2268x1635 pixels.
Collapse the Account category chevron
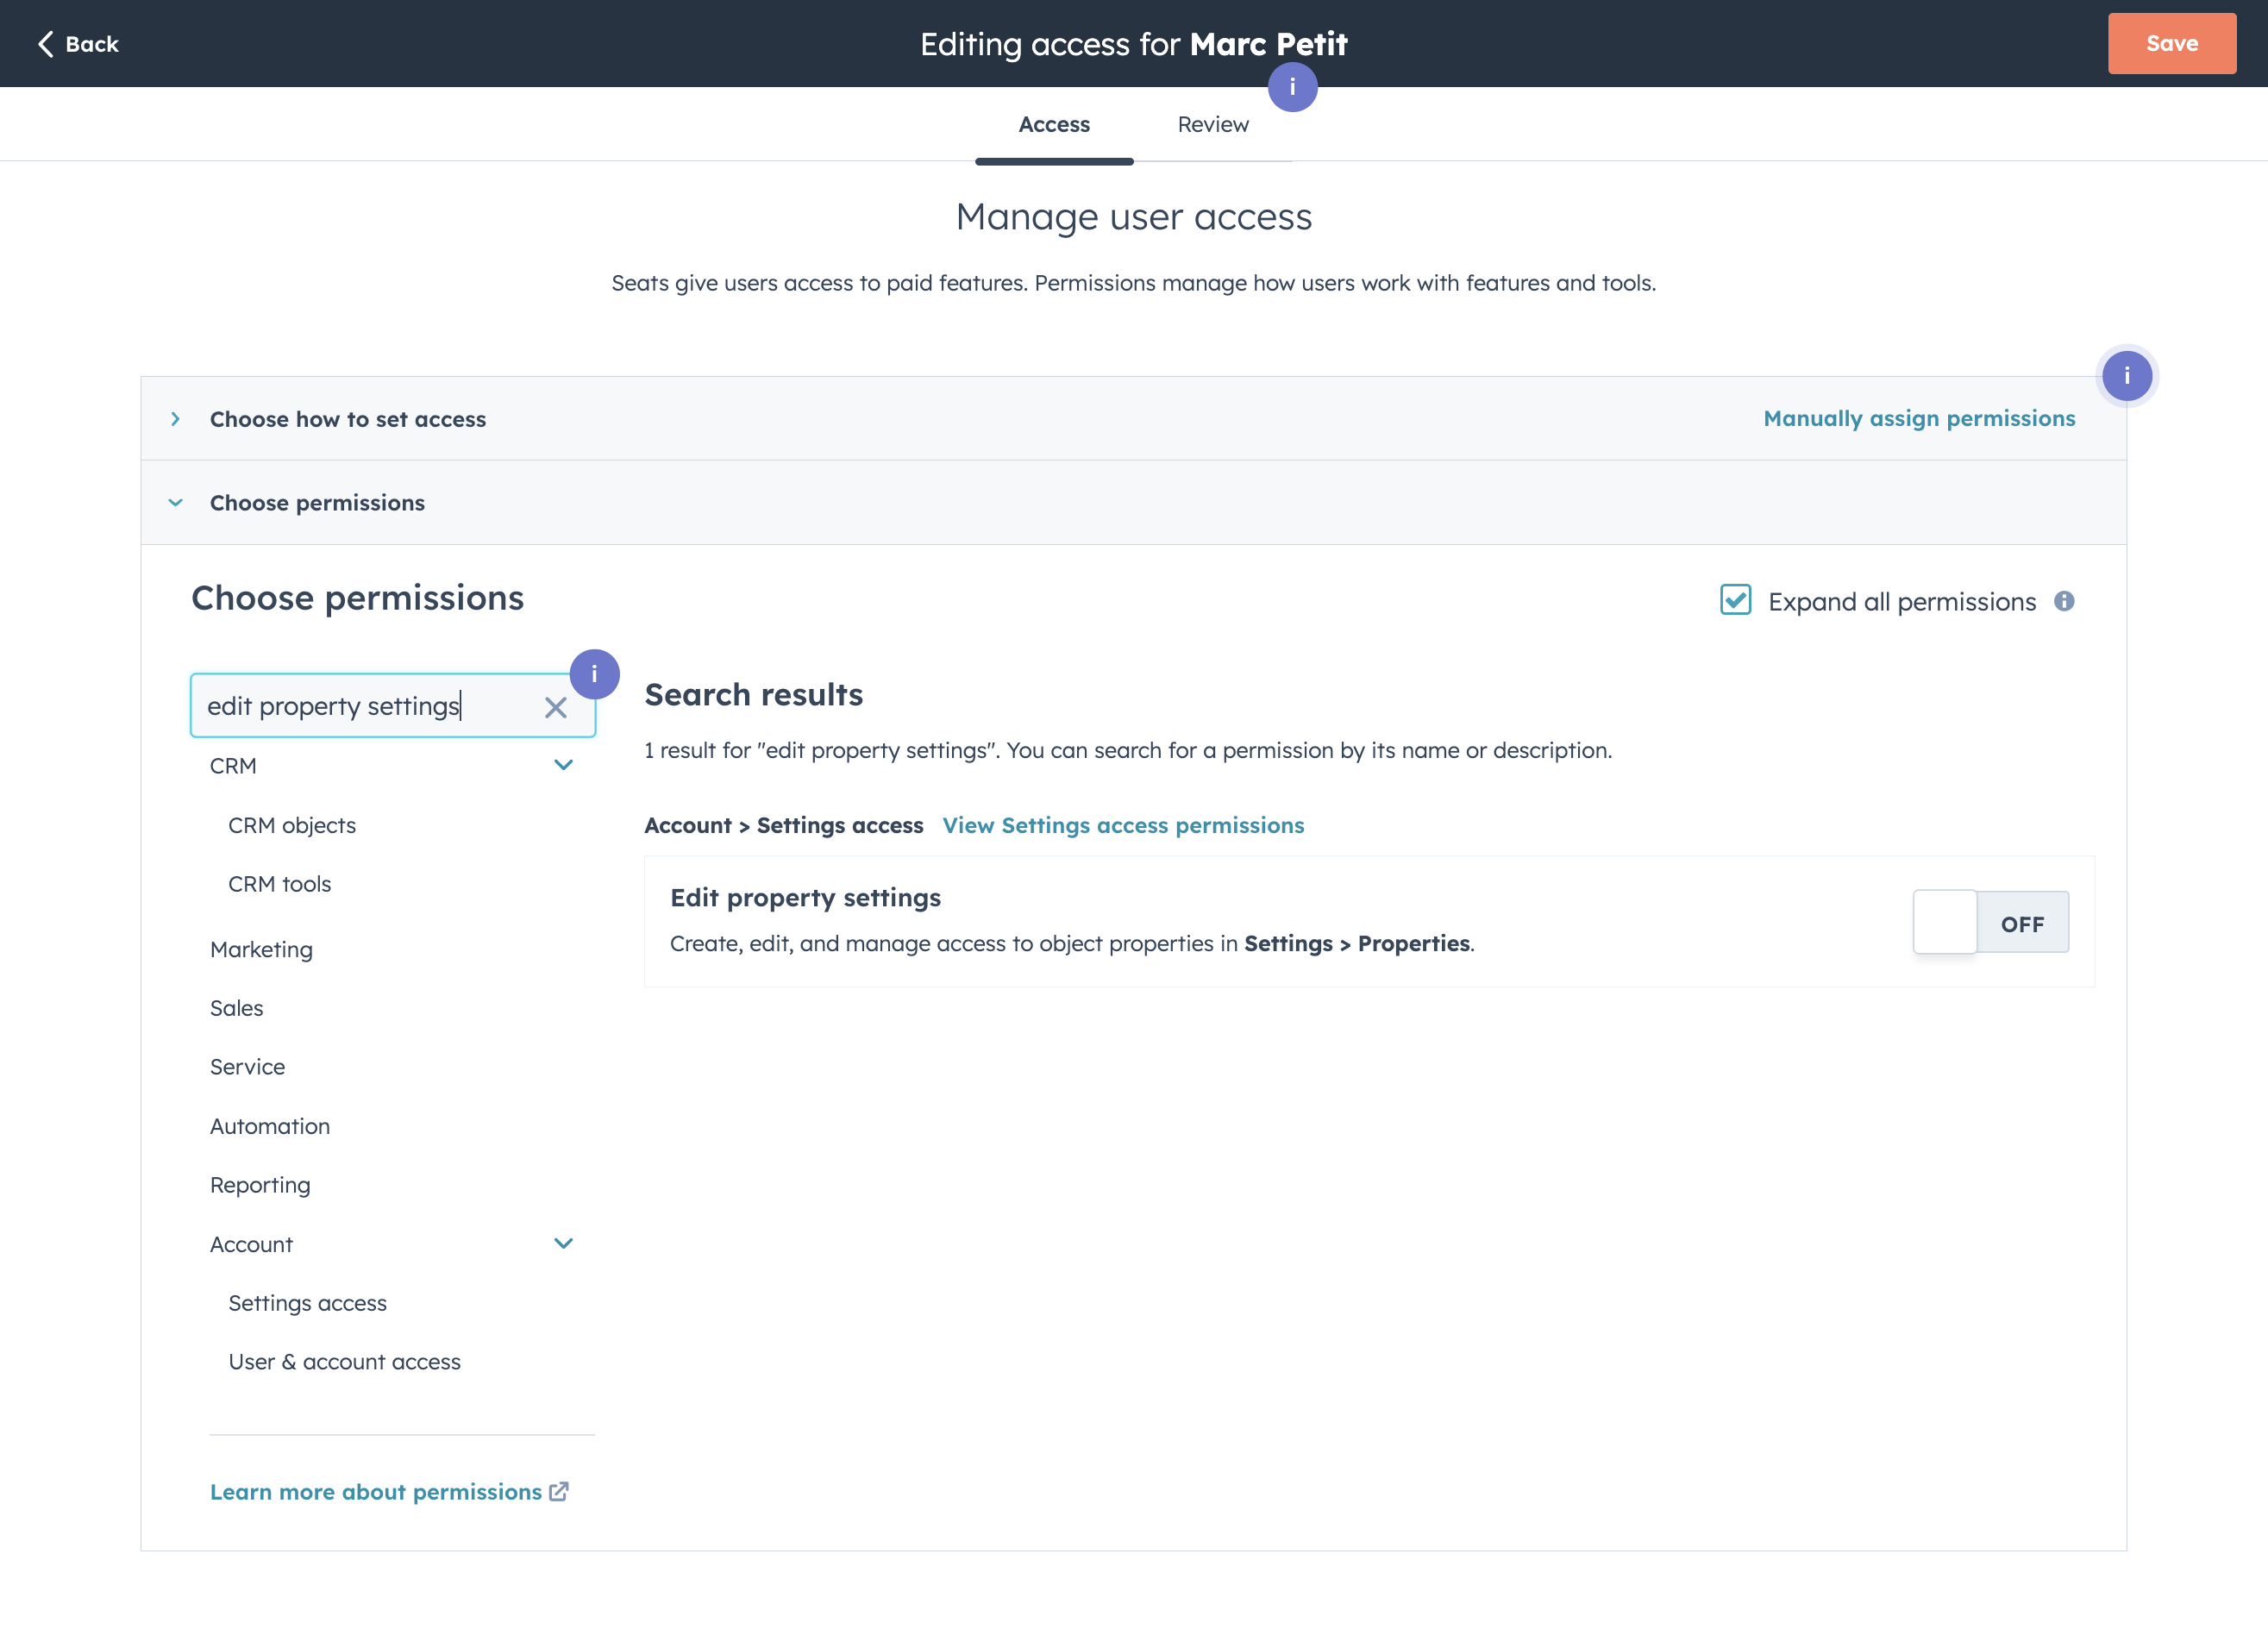click(x=563, y=1243)
